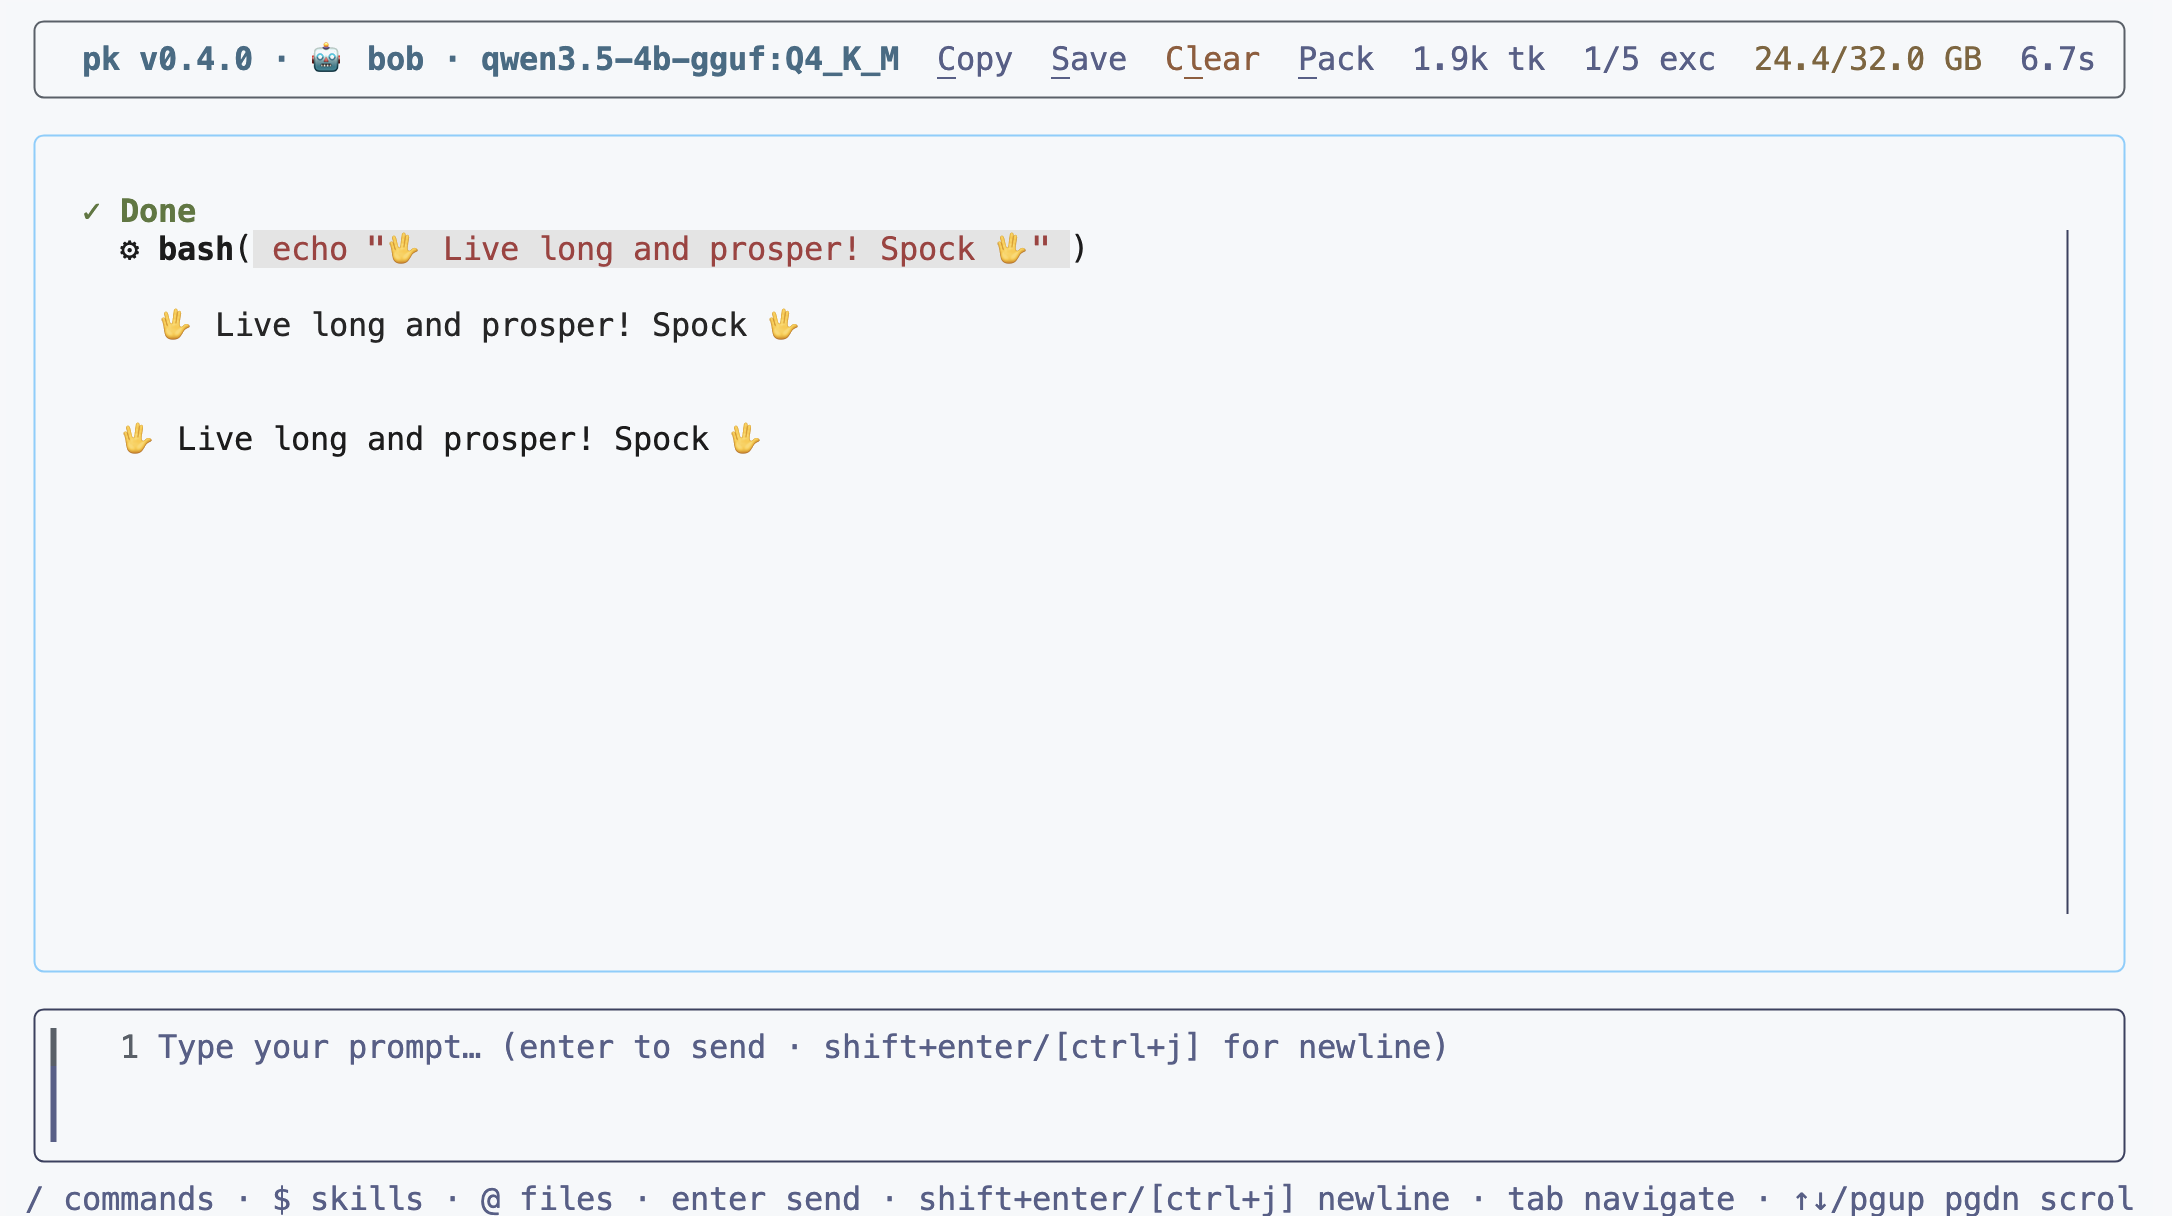Click the highlighted echo command text

(x=661, y=249)
